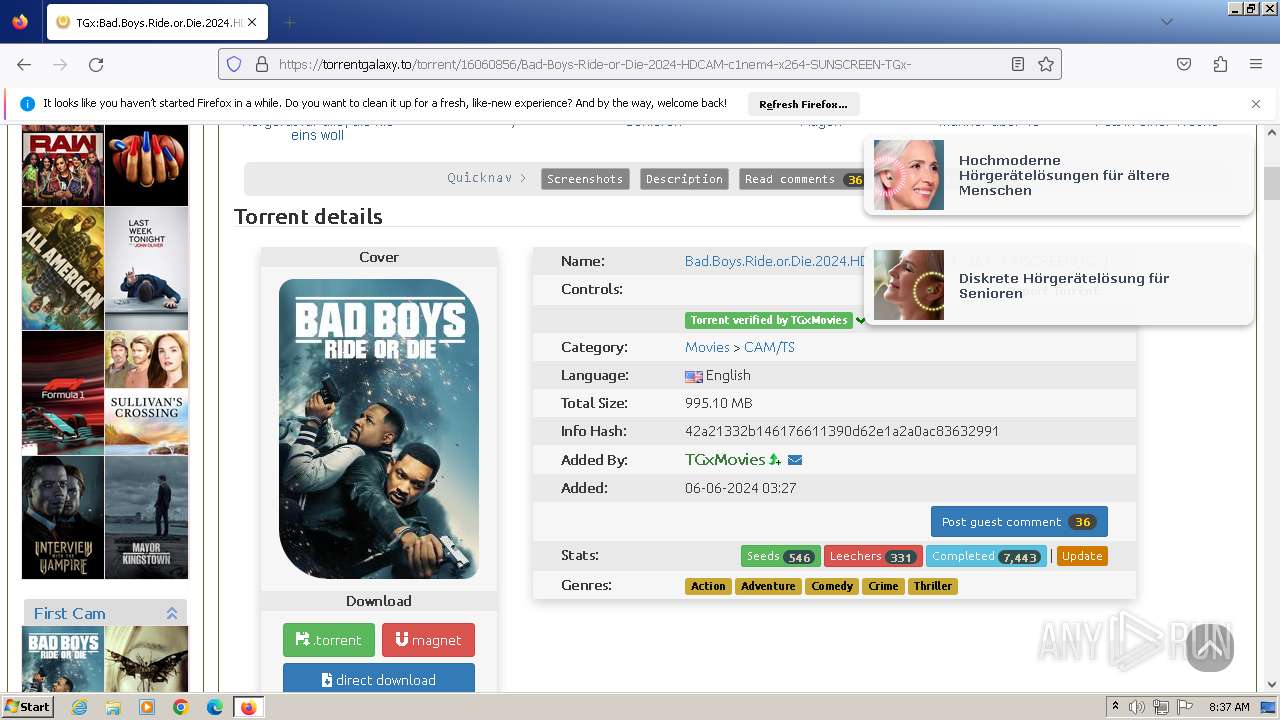Viewport: 1280px width, 720px height.
Task: Open the torrent name link
Action: 775,261
